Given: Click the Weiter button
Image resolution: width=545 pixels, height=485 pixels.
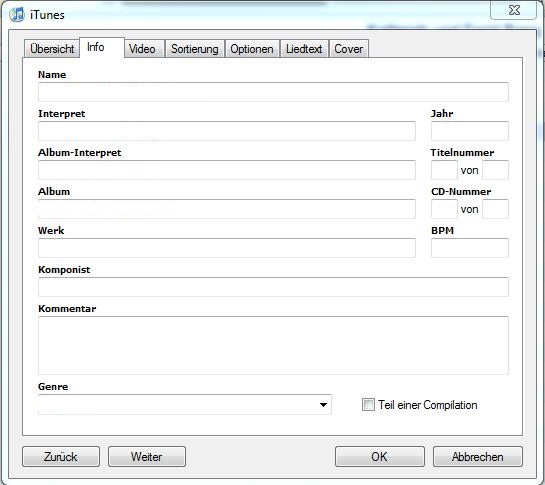Looking at the screenshot, I should [x=147, y=456].
